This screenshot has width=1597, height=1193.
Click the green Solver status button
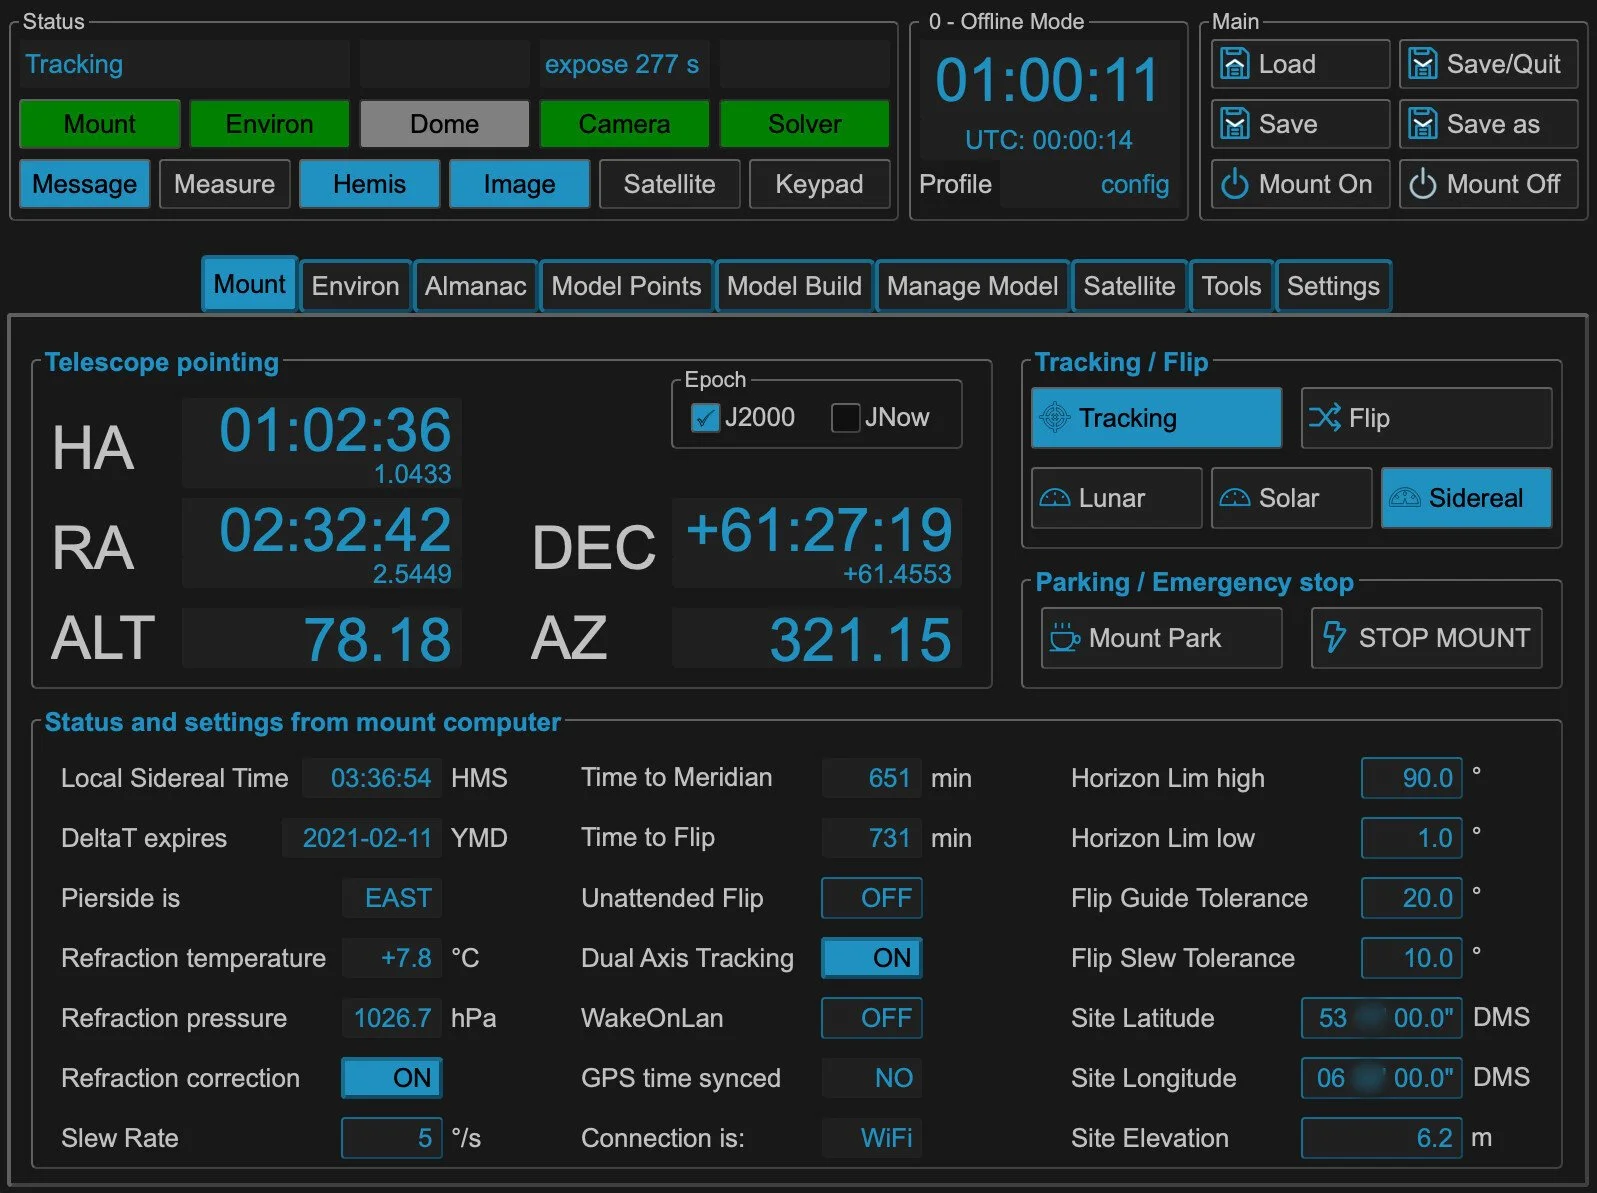805,124
